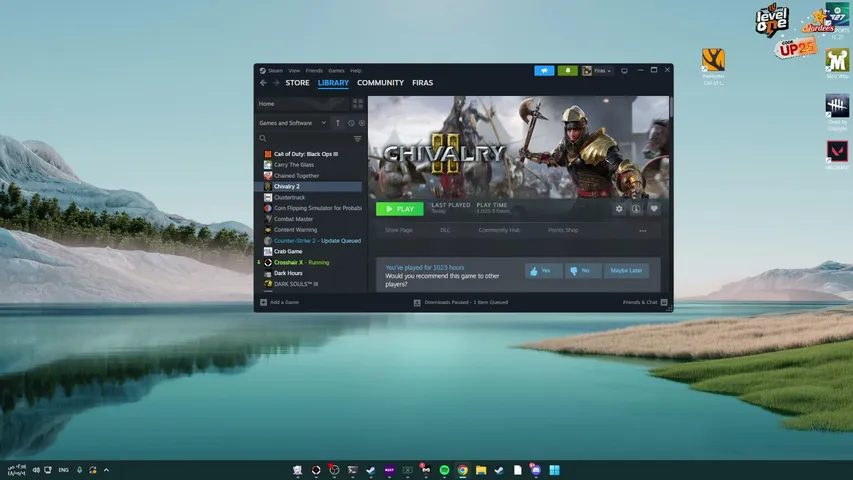Image resolution: width=853 pixels, height=480 pixels.
Task: Click the Steam game page scrollbar
Action: (x=671, y=107)
